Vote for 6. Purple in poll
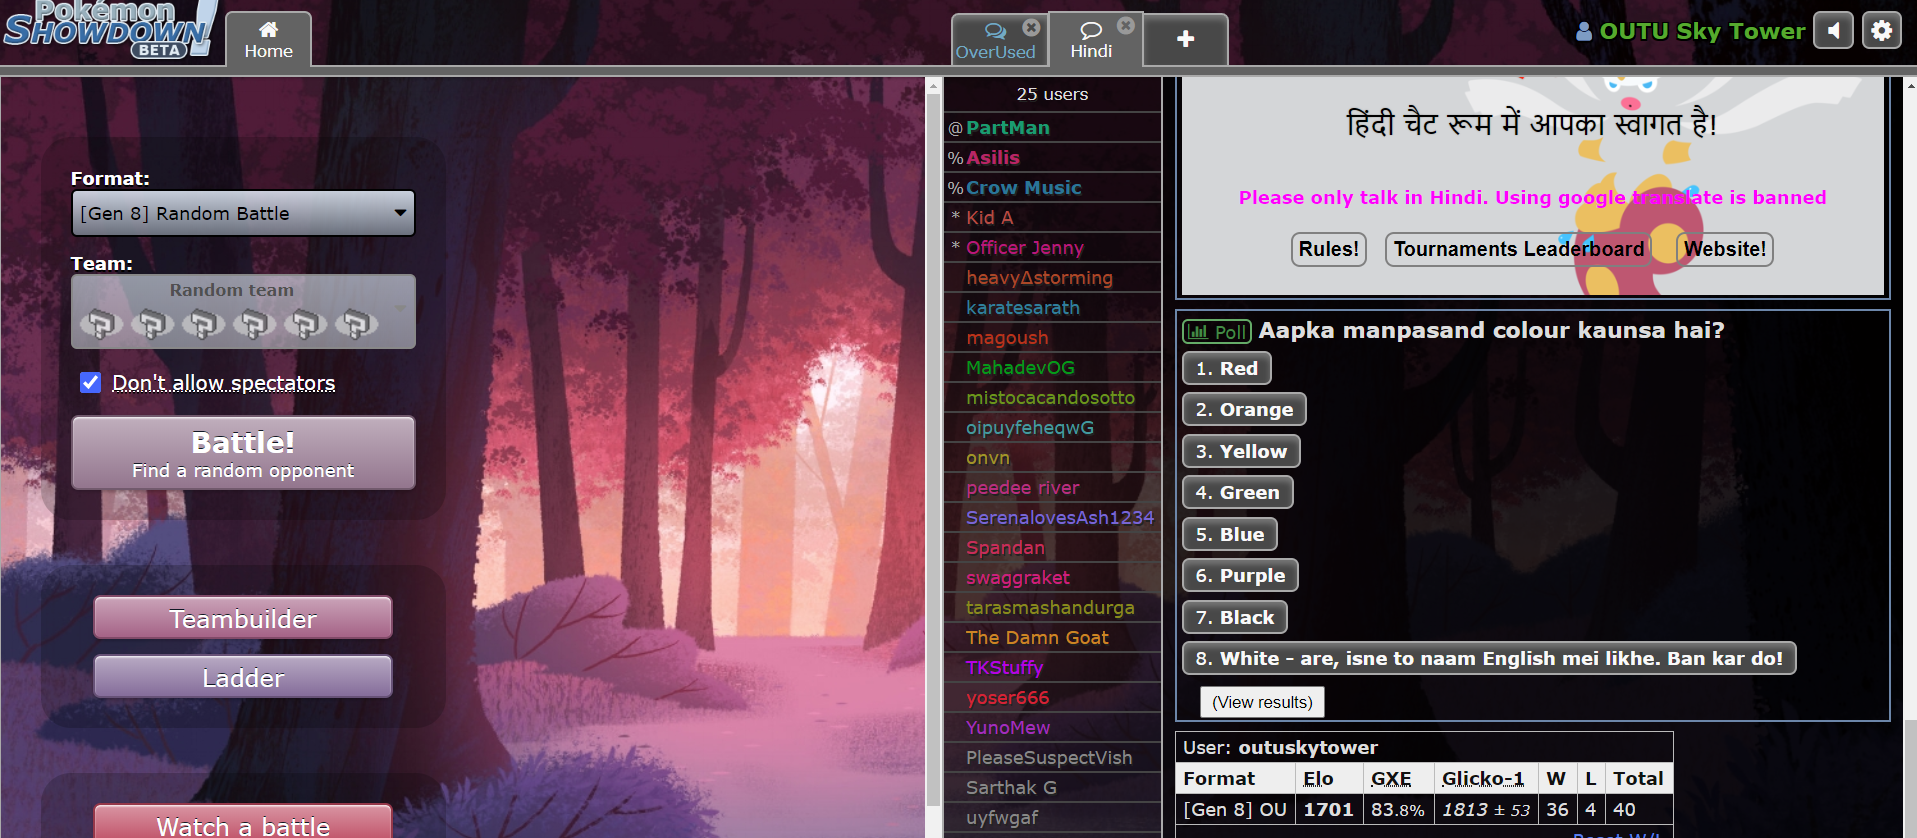Screen dimensions: 1917x838 pyautogui.click(x=1240, y=575)
